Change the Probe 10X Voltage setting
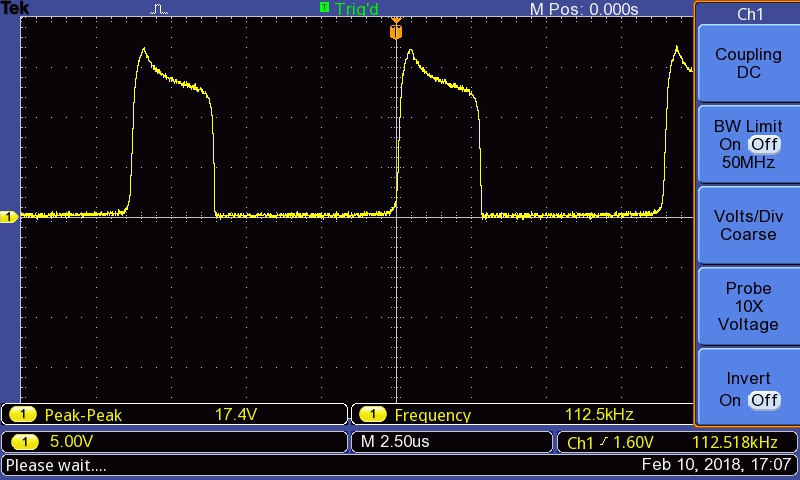This screenshot has height=480, width=800. (x=748, y=306)
